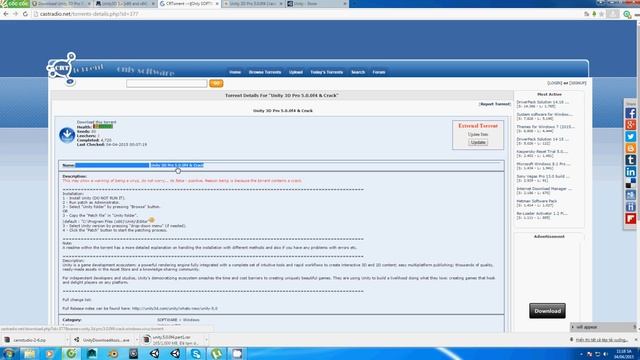640x360 pixels.
Task: Open the media player taskbar icon
Action: pos(50,353)
